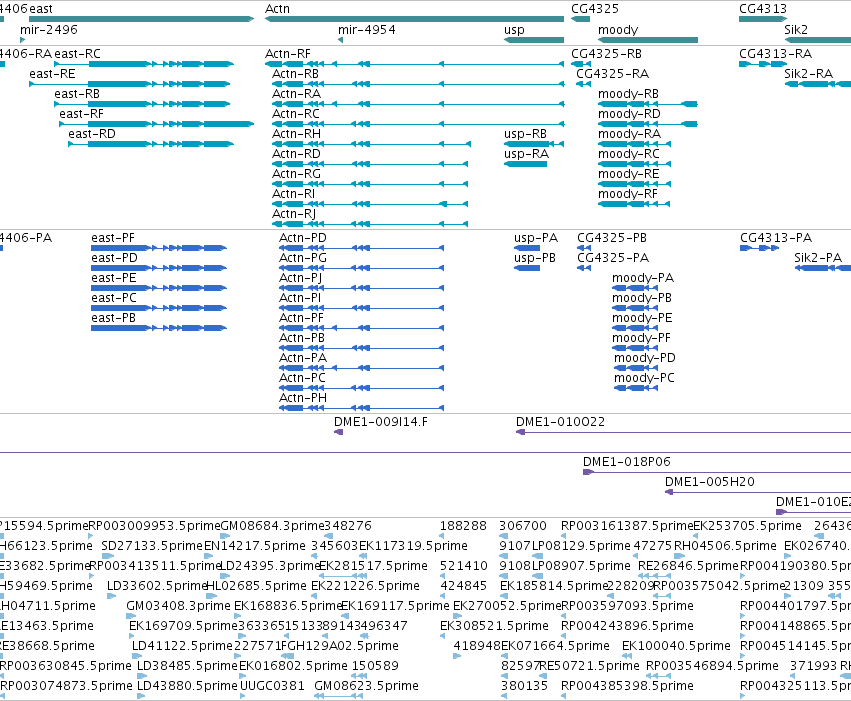Click the usp gene label
The height and width of the screenshot is (701, 851).
(514, 30)
